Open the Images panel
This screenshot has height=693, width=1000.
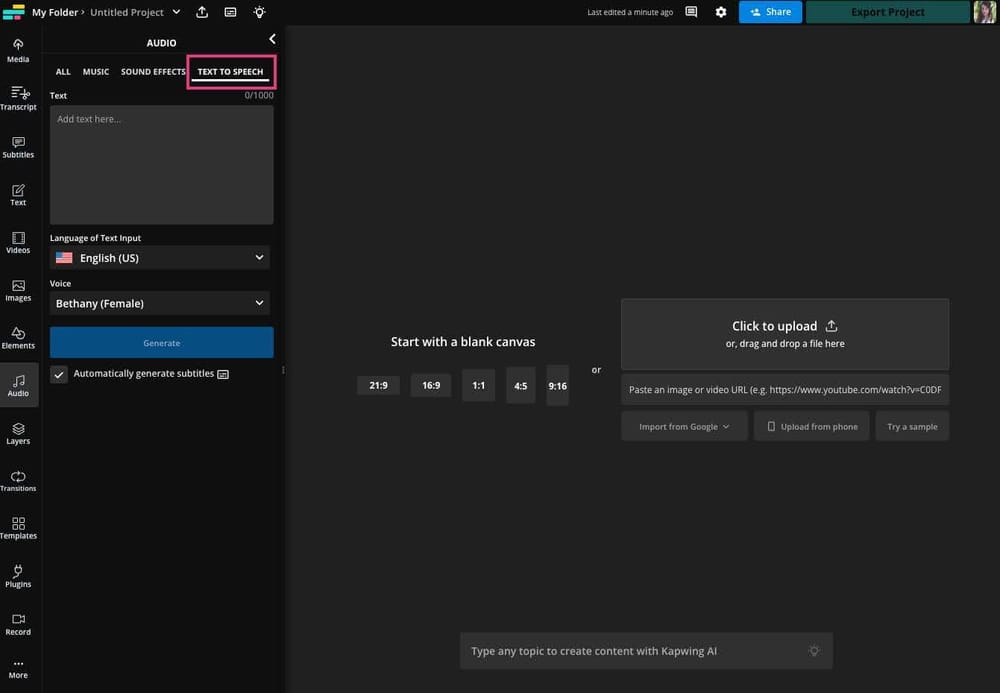tap(18, 290)
